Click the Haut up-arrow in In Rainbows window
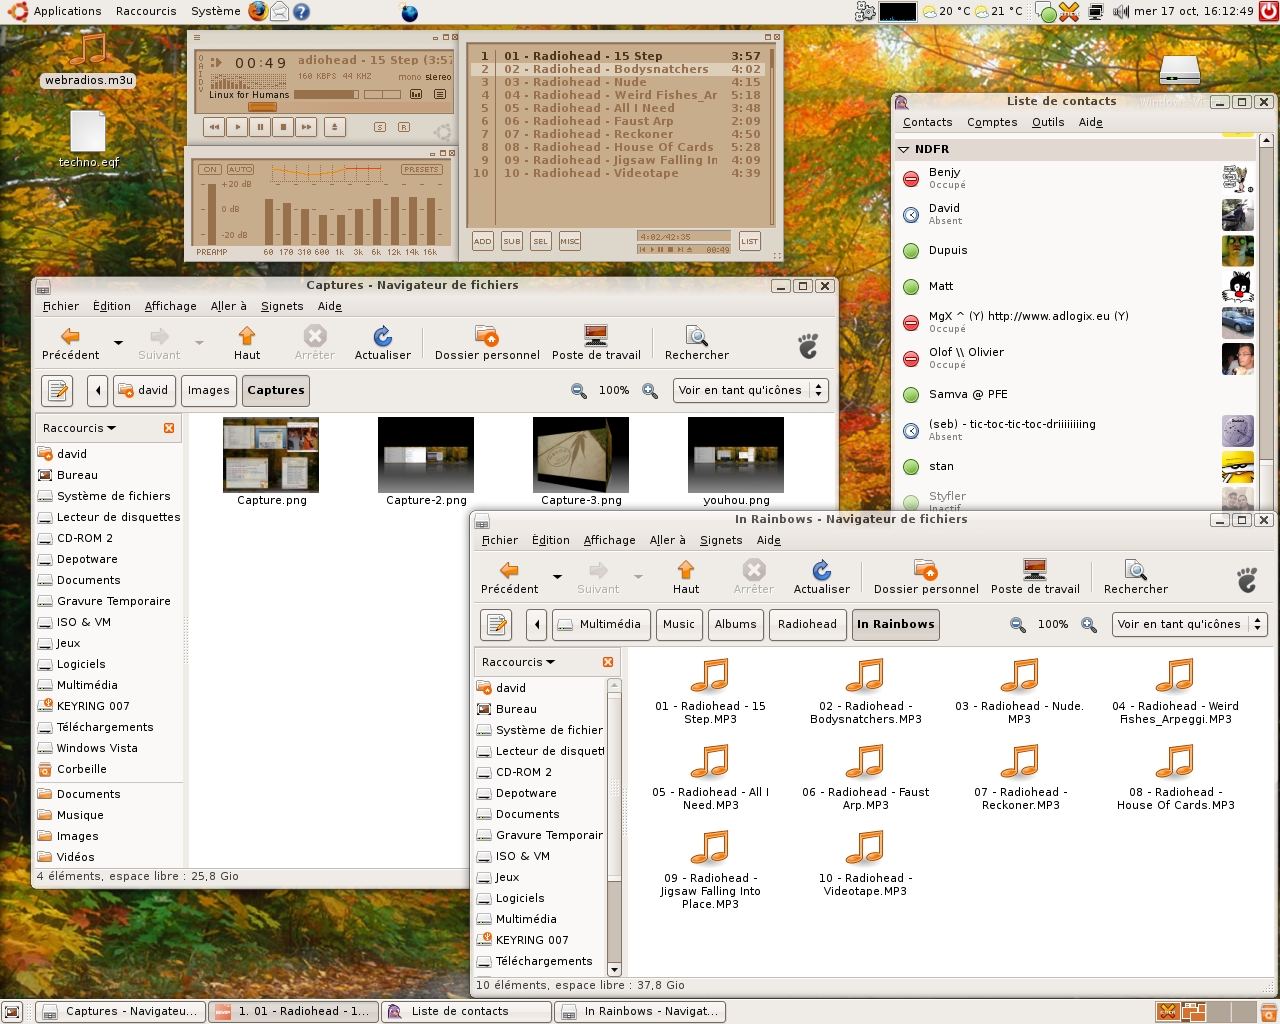The image size is (1280, 1024). click(x=686, y=576)
